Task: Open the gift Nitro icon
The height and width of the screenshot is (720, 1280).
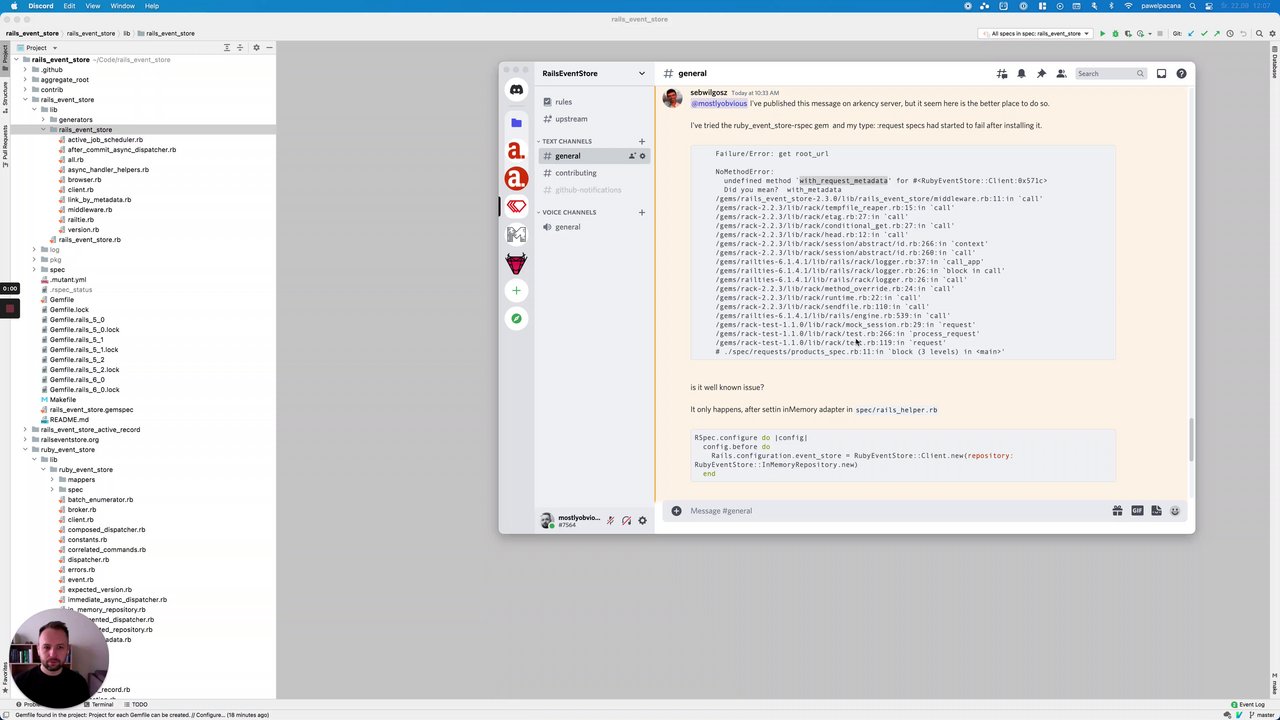Action: pyautogui.click(x=1117, y=511)
